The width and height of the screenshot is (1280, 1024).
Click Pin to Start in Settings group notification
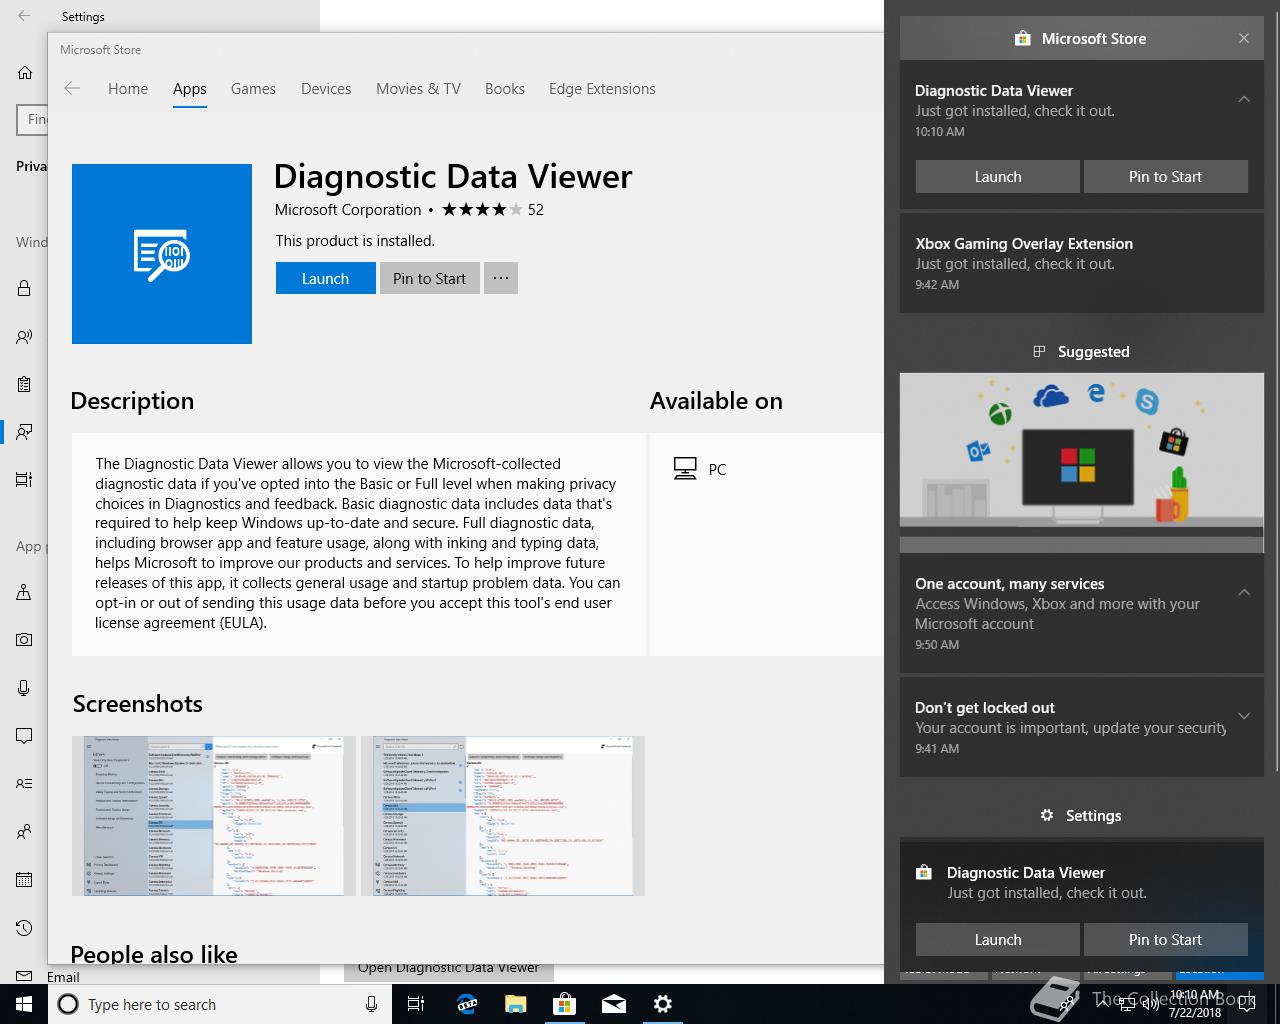[x=1166, y=939]
